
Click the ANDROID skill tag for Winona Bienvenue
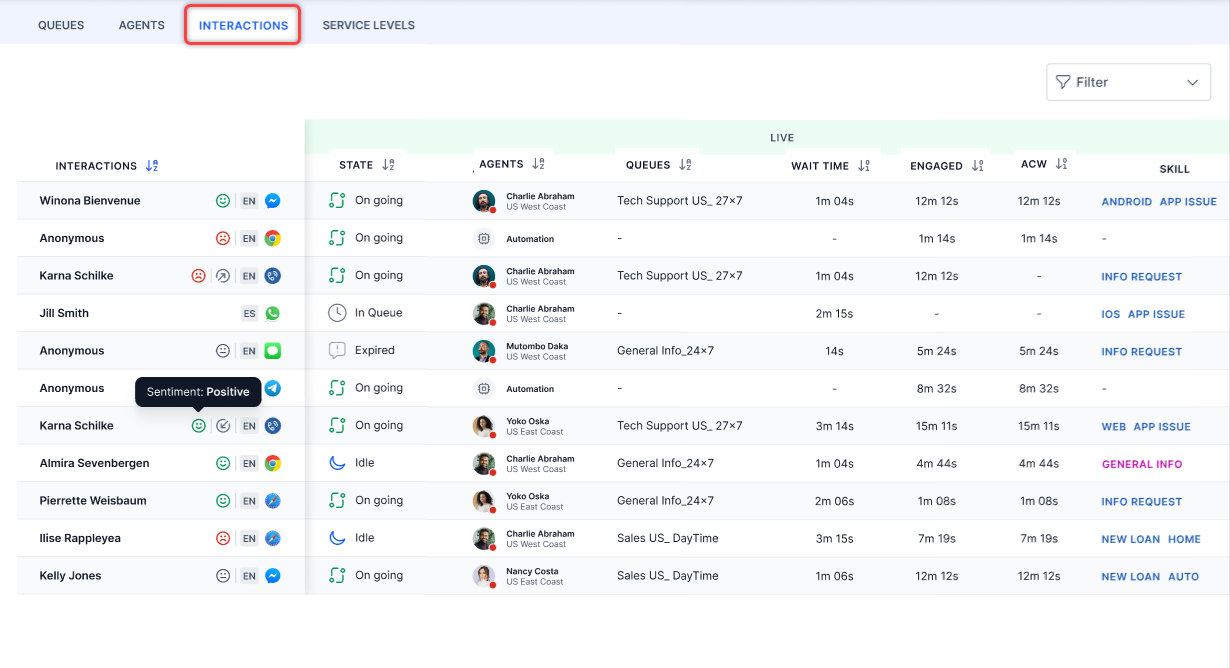(1126, 201)
